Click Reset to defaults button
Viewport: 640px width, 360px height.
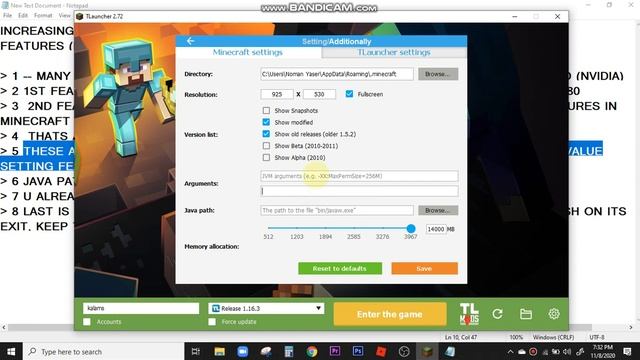(x=340, y=268)
